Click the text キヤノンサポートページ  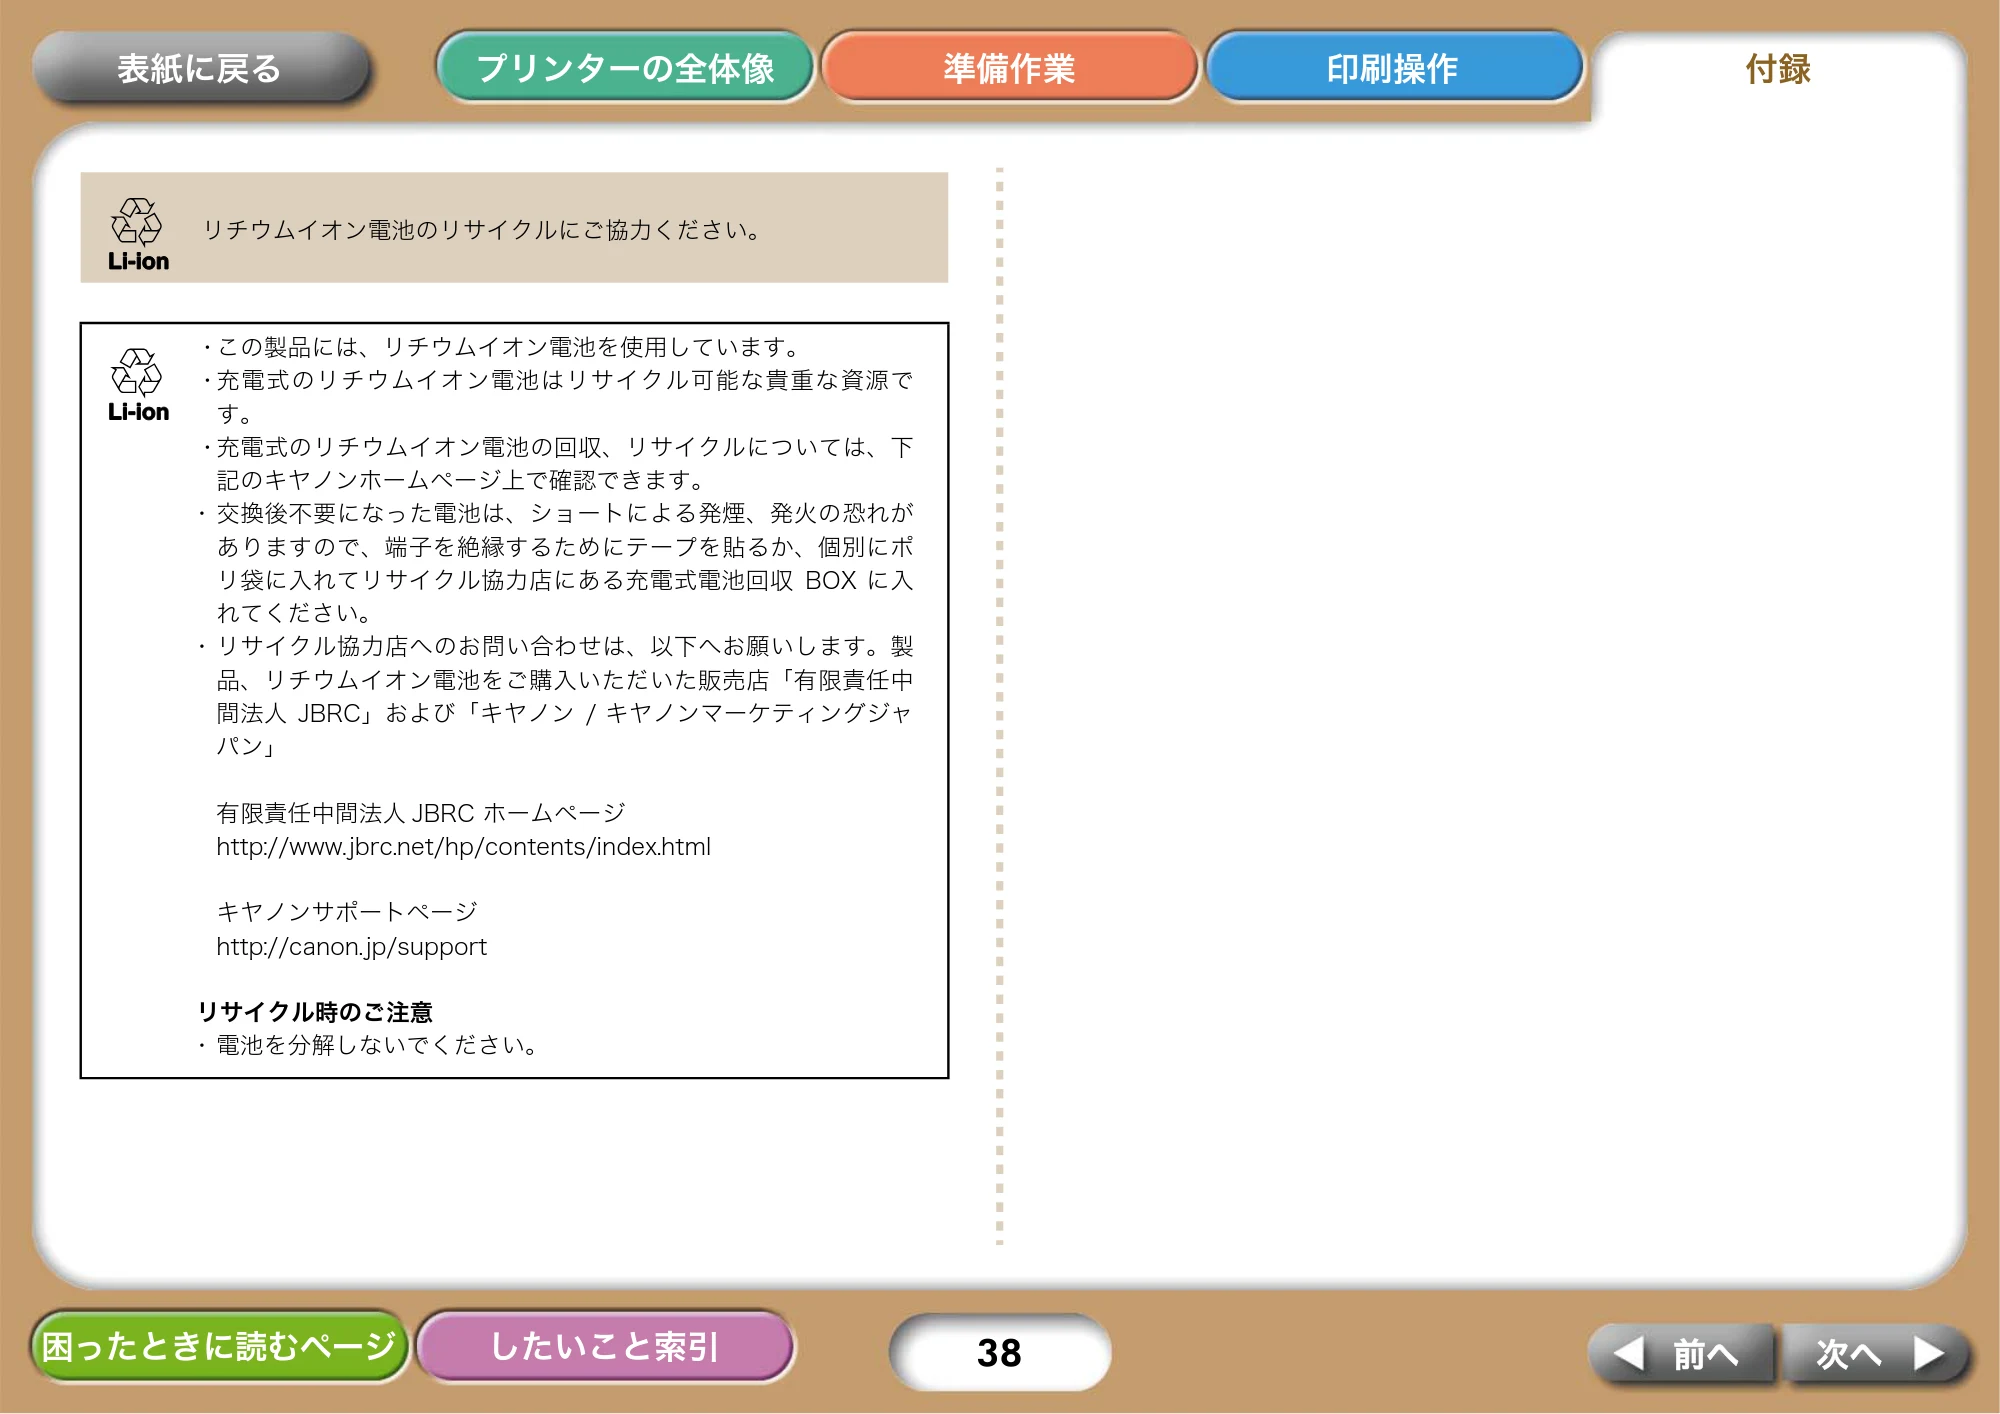[x=347, y=912]
